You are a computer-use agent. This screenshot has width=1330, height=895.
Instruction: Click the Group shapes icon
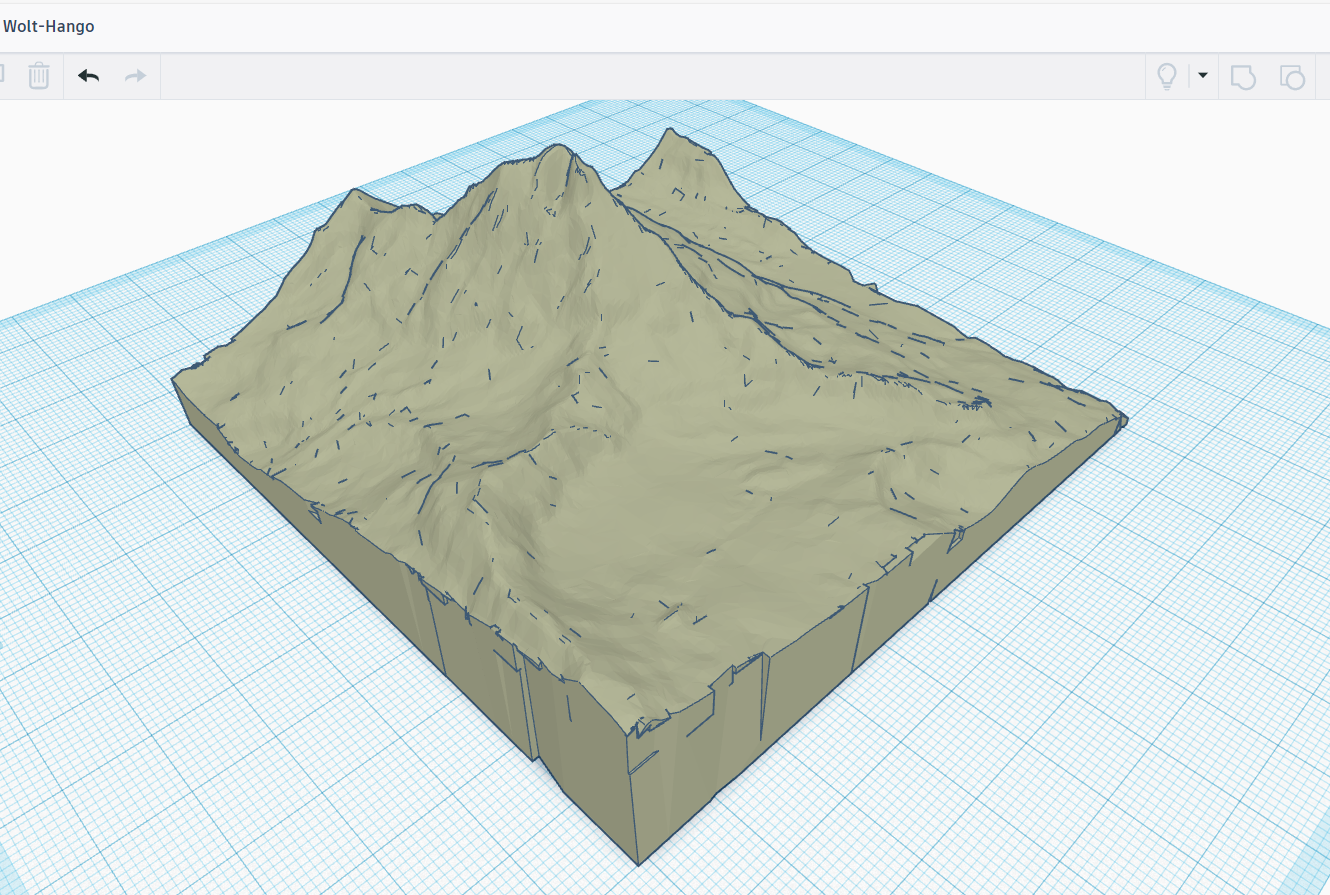(1242, 76)
